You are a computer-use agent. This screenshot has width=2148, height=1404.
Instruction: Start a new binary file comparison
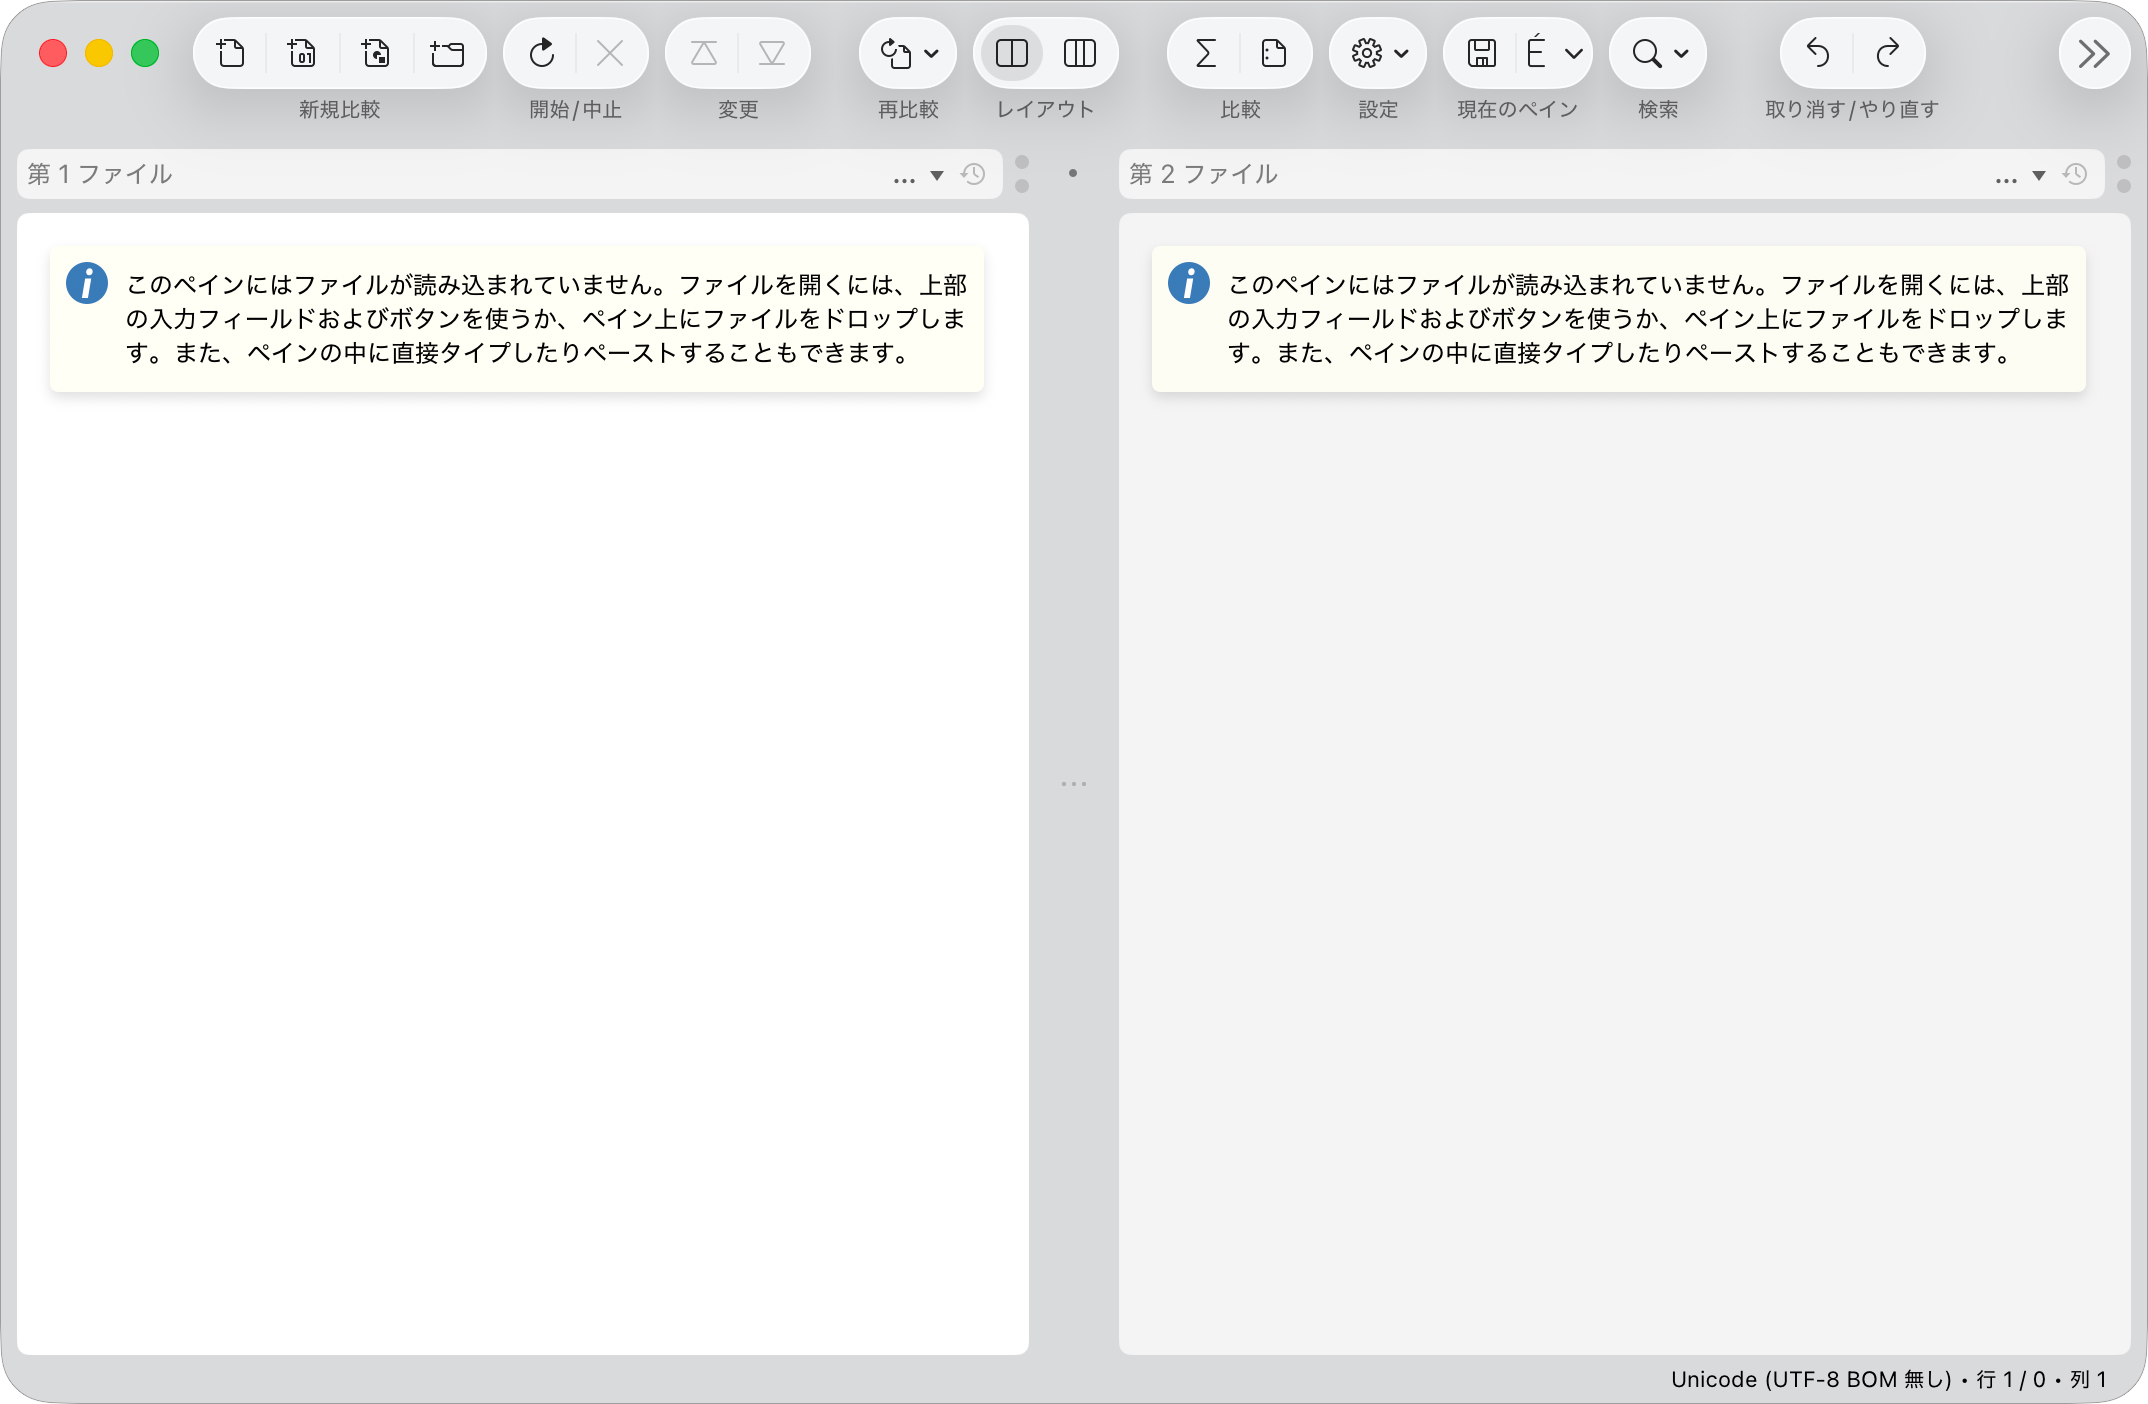302,53
